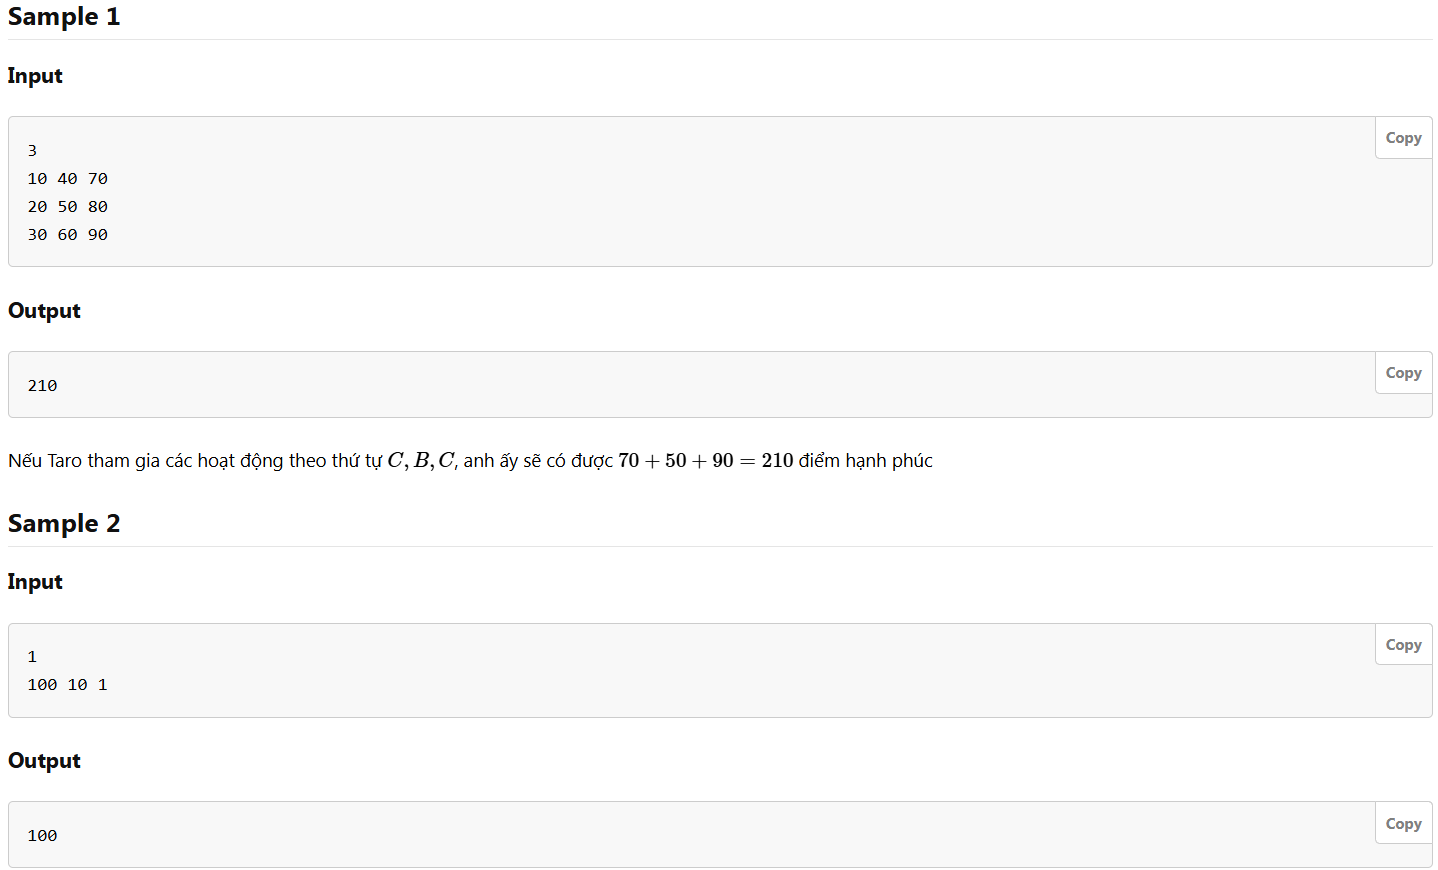Click the formula 70 + 50 + 90 = 210
This screenshot has width=1438, height=870.
706,460
